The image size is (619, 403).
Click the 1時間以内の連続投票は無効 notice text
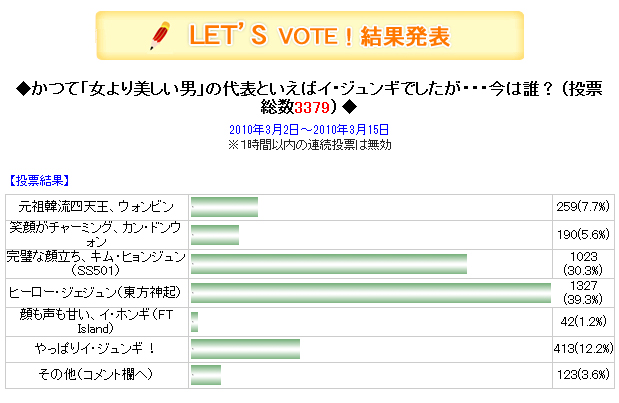[310, 145]
